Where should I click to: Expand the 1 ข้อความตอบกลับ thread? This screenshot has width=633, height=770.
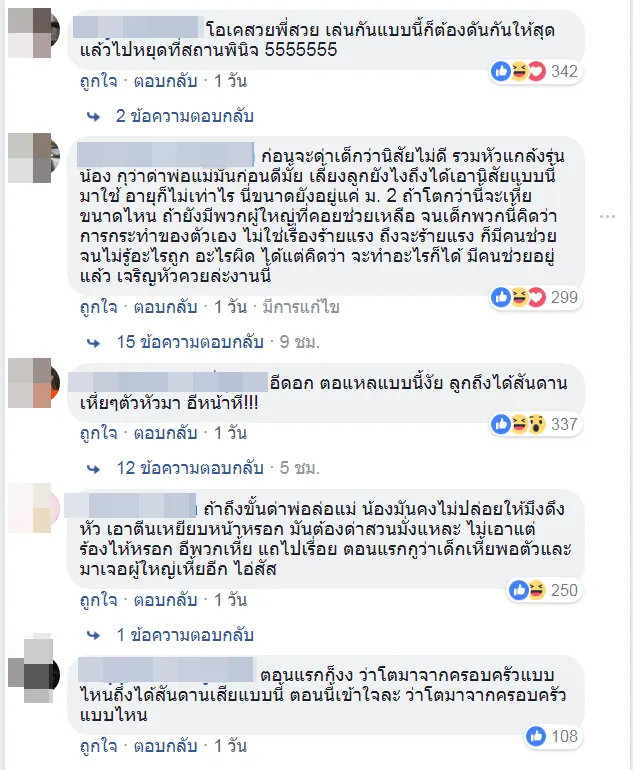(185, 635)
